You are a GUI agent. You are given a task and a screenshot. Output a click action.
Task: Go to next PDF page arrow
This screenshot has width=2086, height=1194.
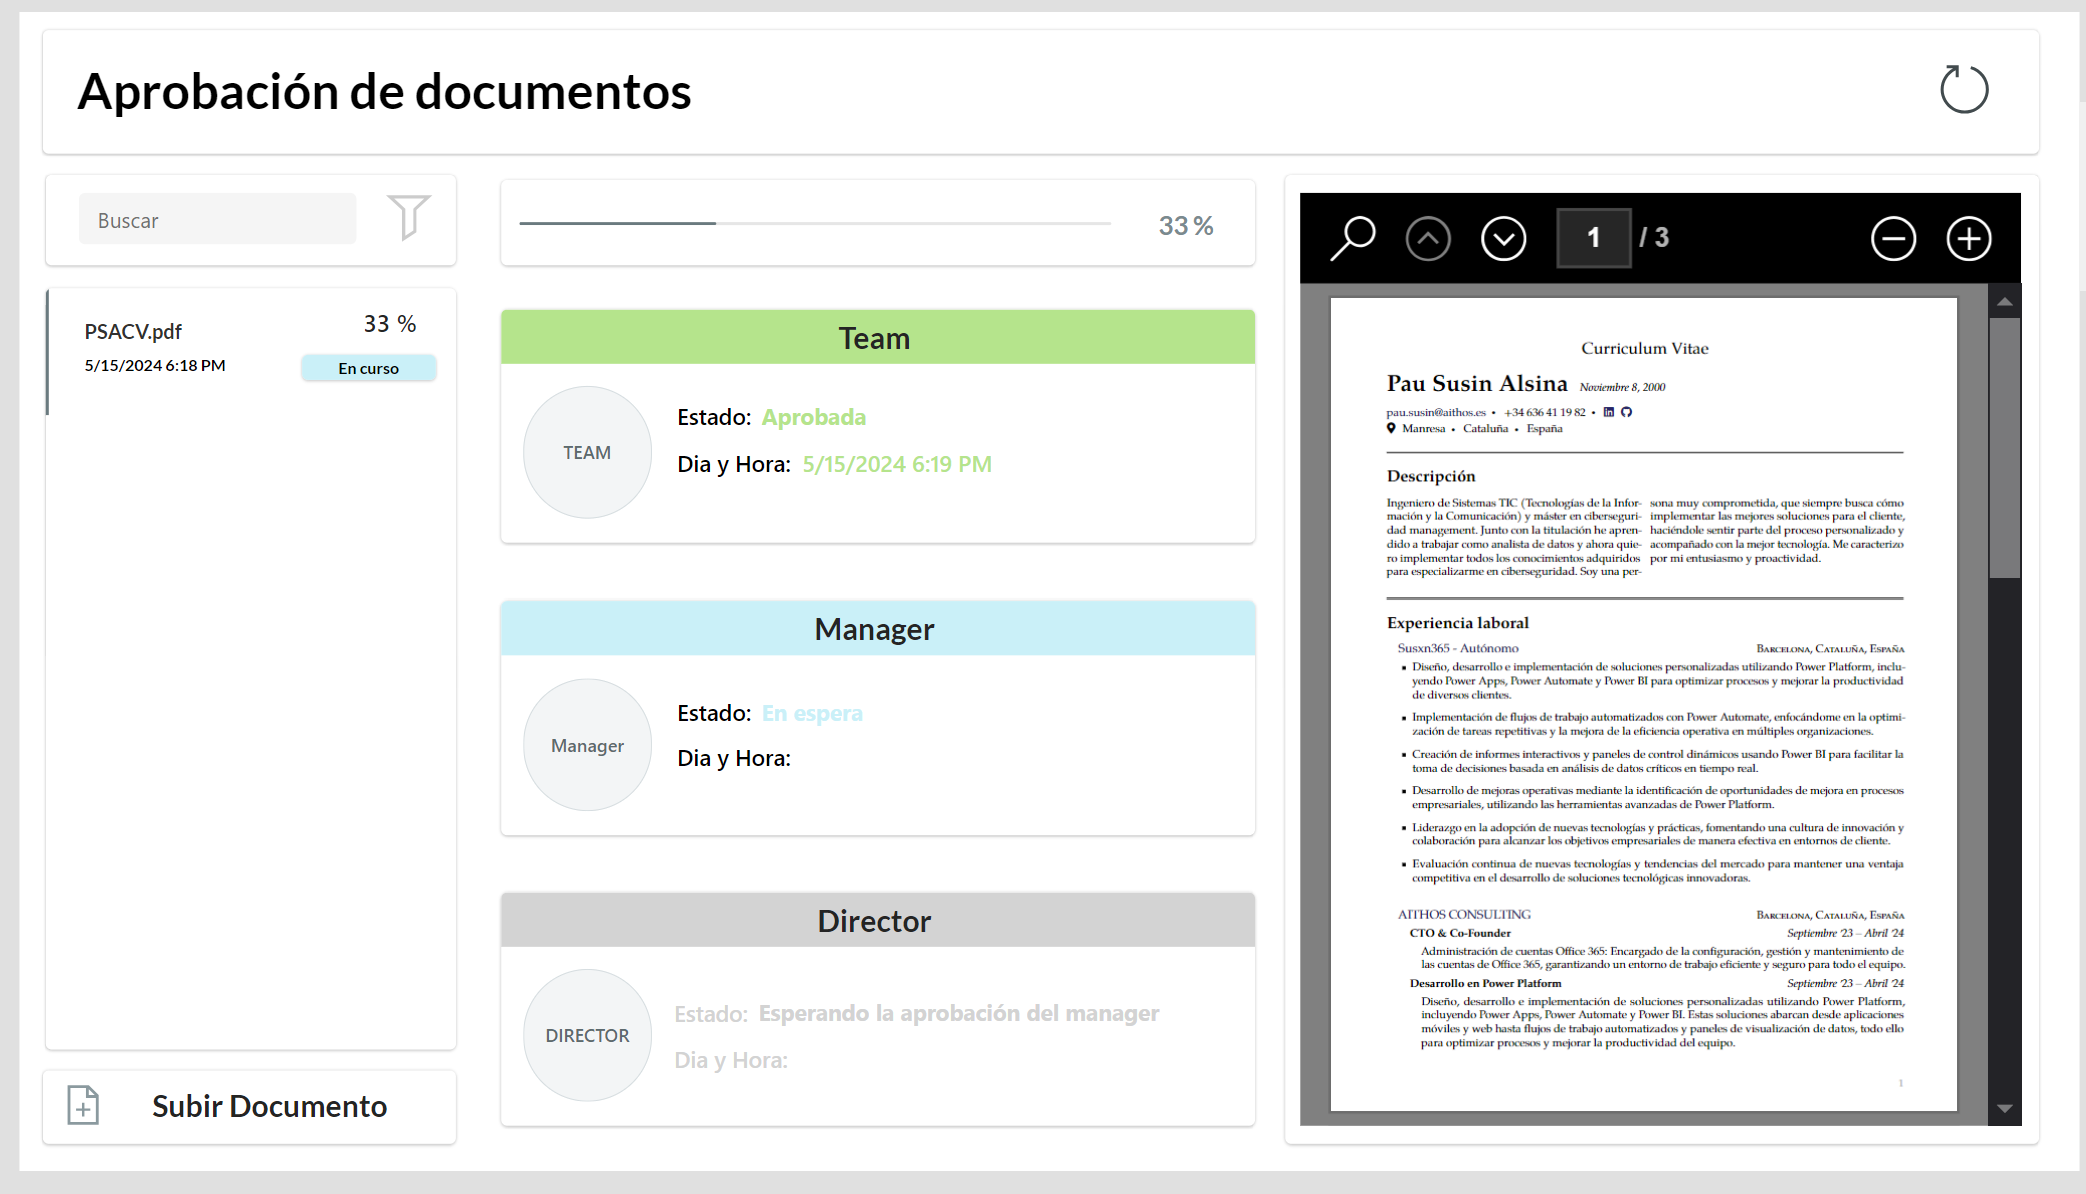(1503, 239)
